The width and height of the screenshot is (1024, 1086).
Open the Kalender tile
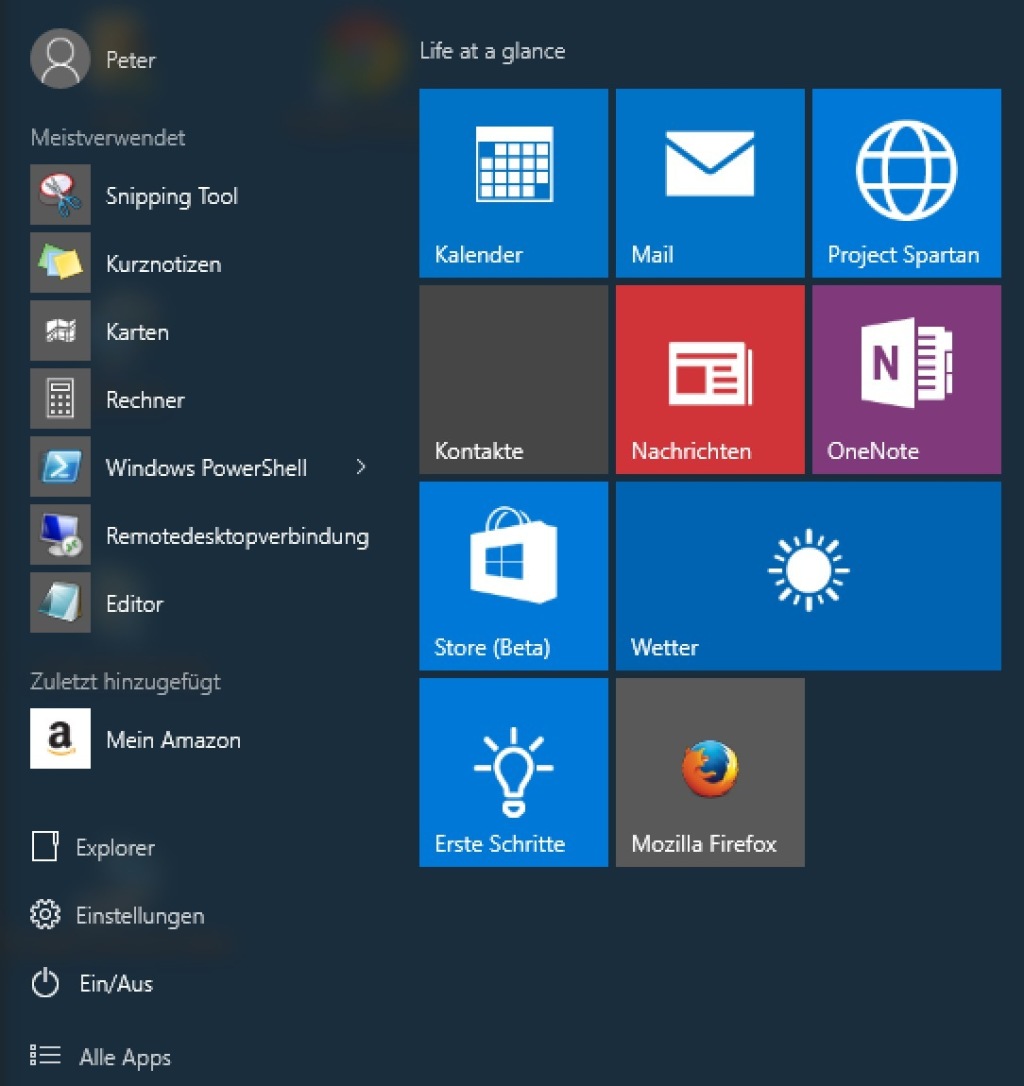pyautogui.click(x=513, y=183)
